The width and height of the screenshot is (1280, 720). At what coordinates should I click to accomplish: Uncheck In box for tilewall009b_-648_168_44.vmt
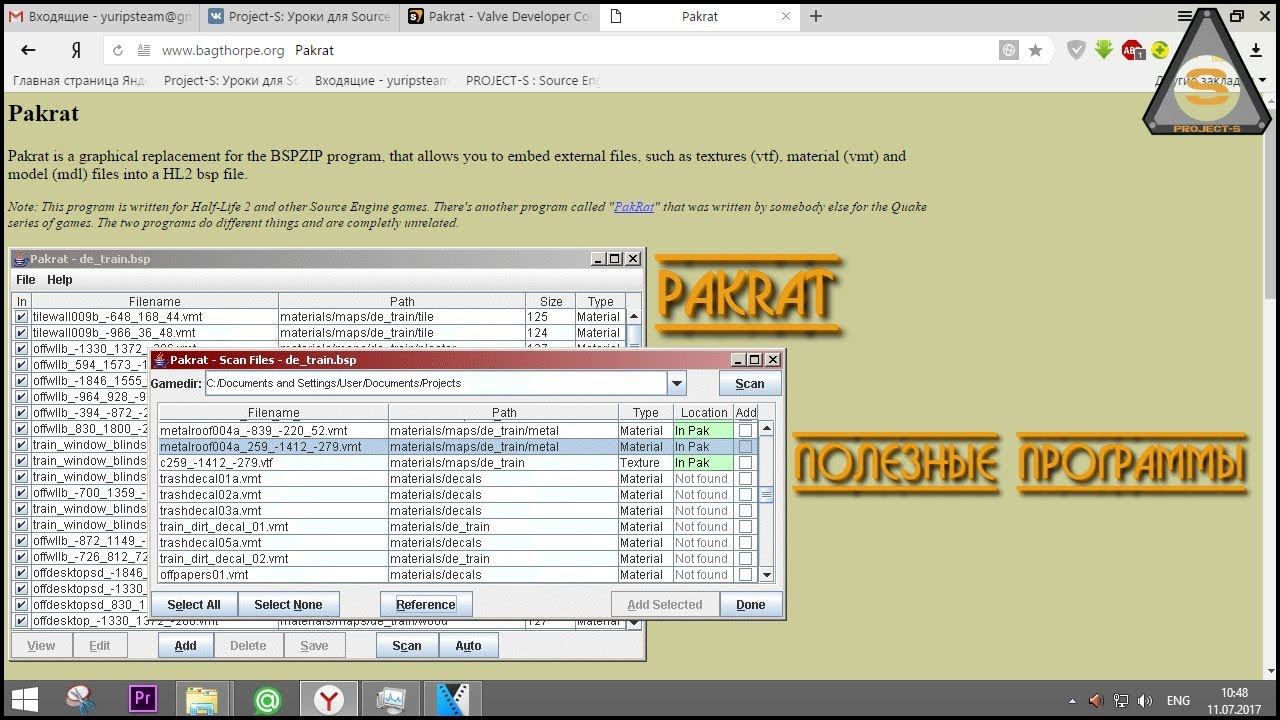point(21,317)
